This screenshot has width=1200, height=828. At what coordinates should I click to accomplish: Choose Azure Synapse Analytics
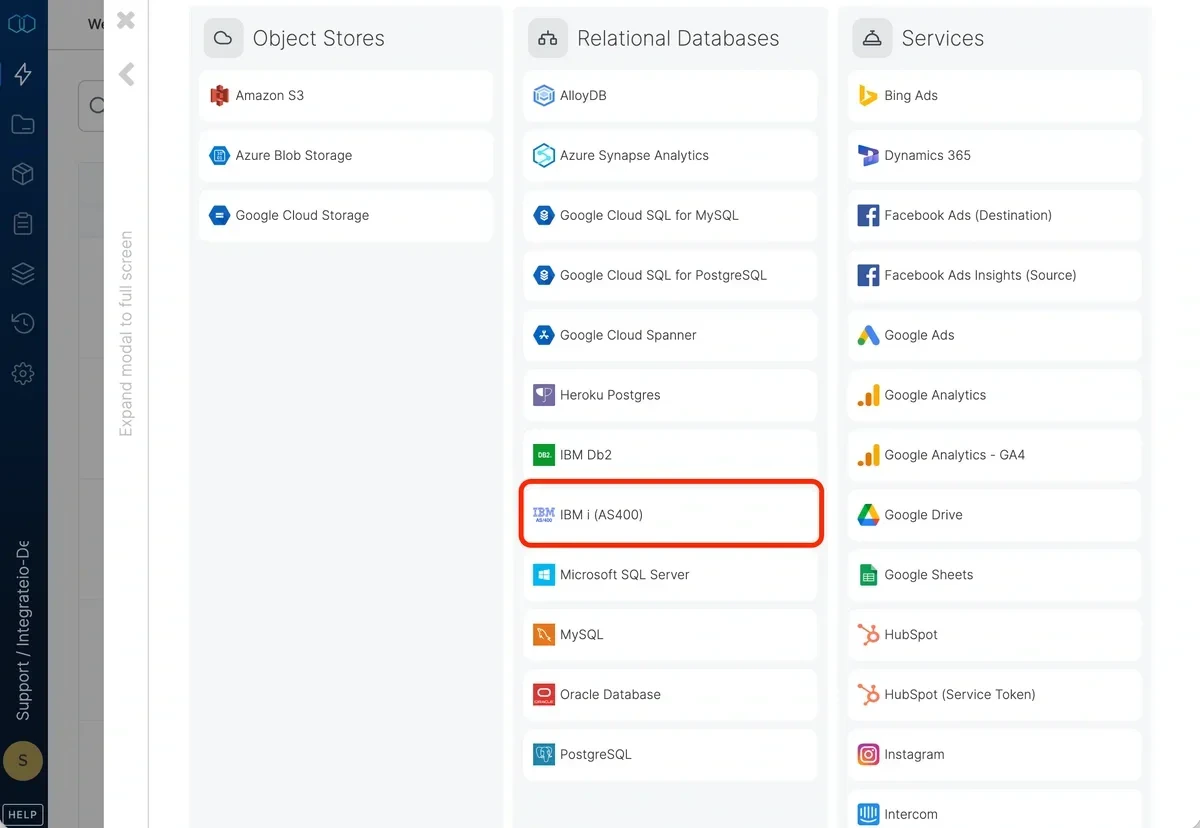(670, 156)
